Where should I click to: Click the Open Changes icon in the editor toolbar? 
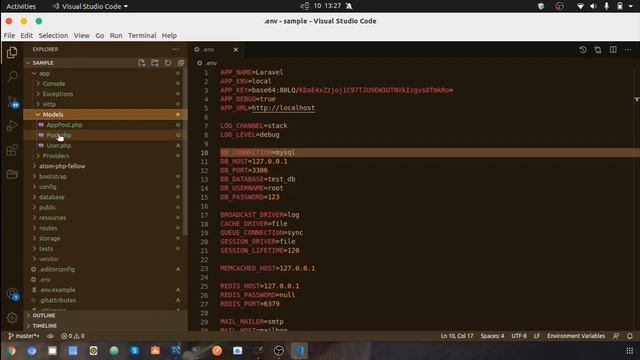pyautogui.click(x=598, y=50)
